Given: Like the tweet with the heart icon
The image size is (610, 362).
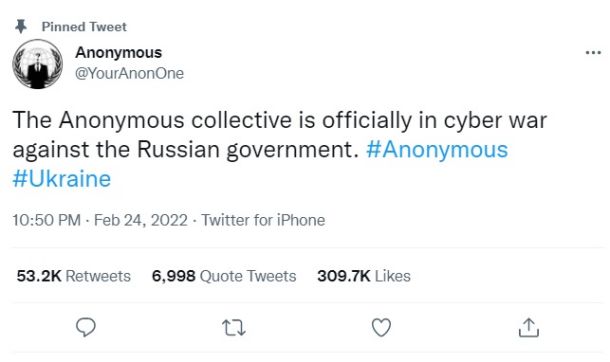Looking at the screenshot, I should 381,328.
